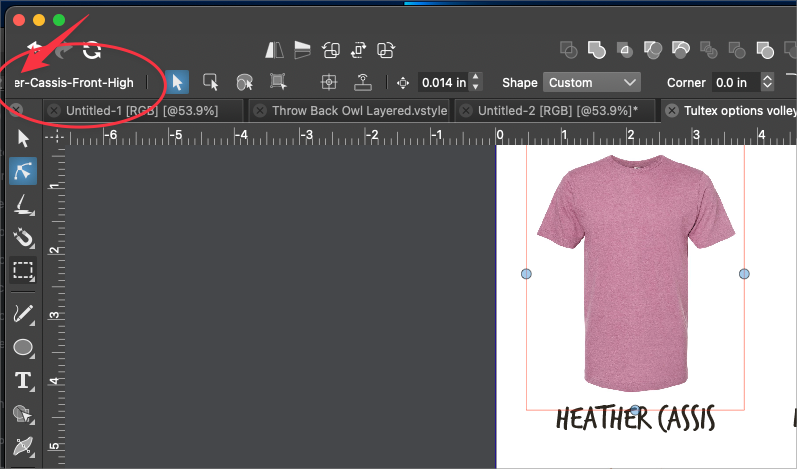Select the Node editing tool

[23, 171]
